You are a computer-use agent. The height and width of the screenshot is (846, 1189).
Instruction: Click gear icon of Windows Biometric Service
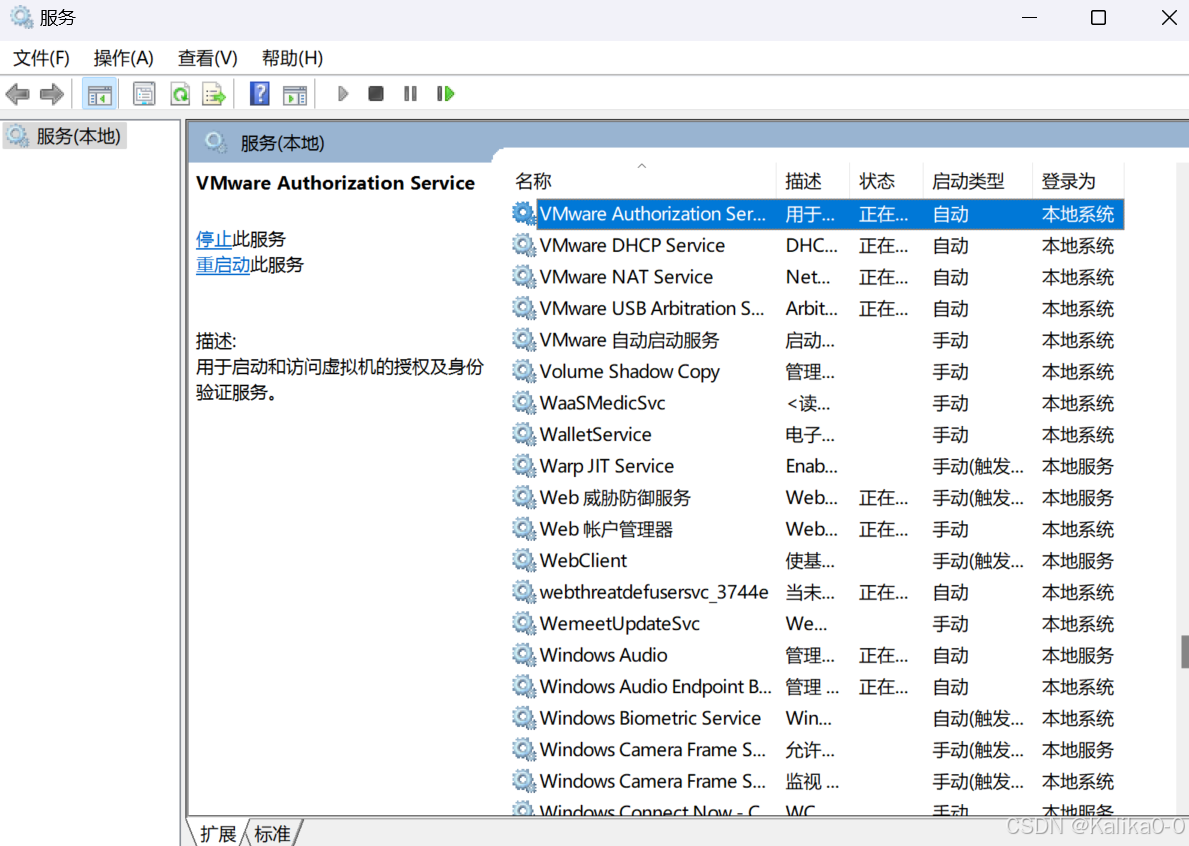tap(523, 718)
